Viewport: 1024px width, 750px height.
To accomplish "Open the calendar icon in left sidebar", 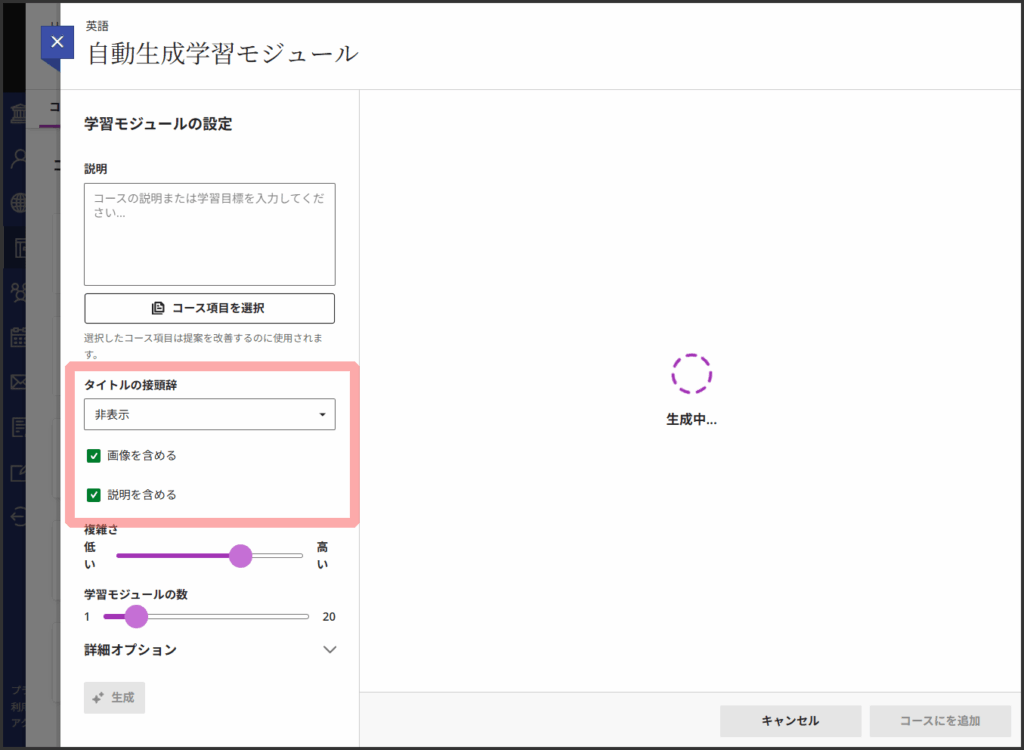I will coord(18,337).
